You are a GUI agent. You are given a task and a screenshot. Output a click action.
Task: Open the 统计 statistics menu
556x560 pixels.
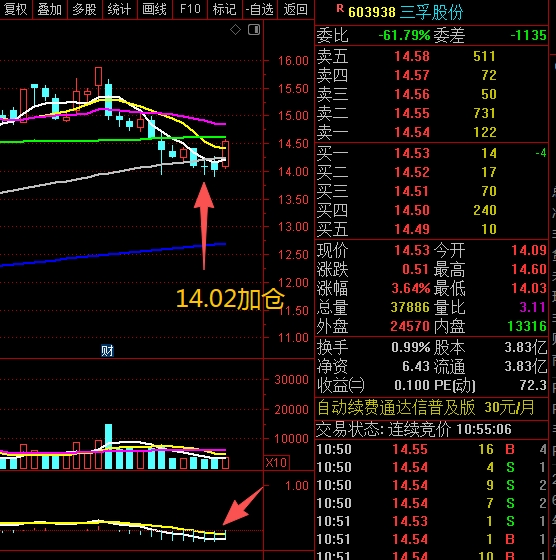click(119, 9)
